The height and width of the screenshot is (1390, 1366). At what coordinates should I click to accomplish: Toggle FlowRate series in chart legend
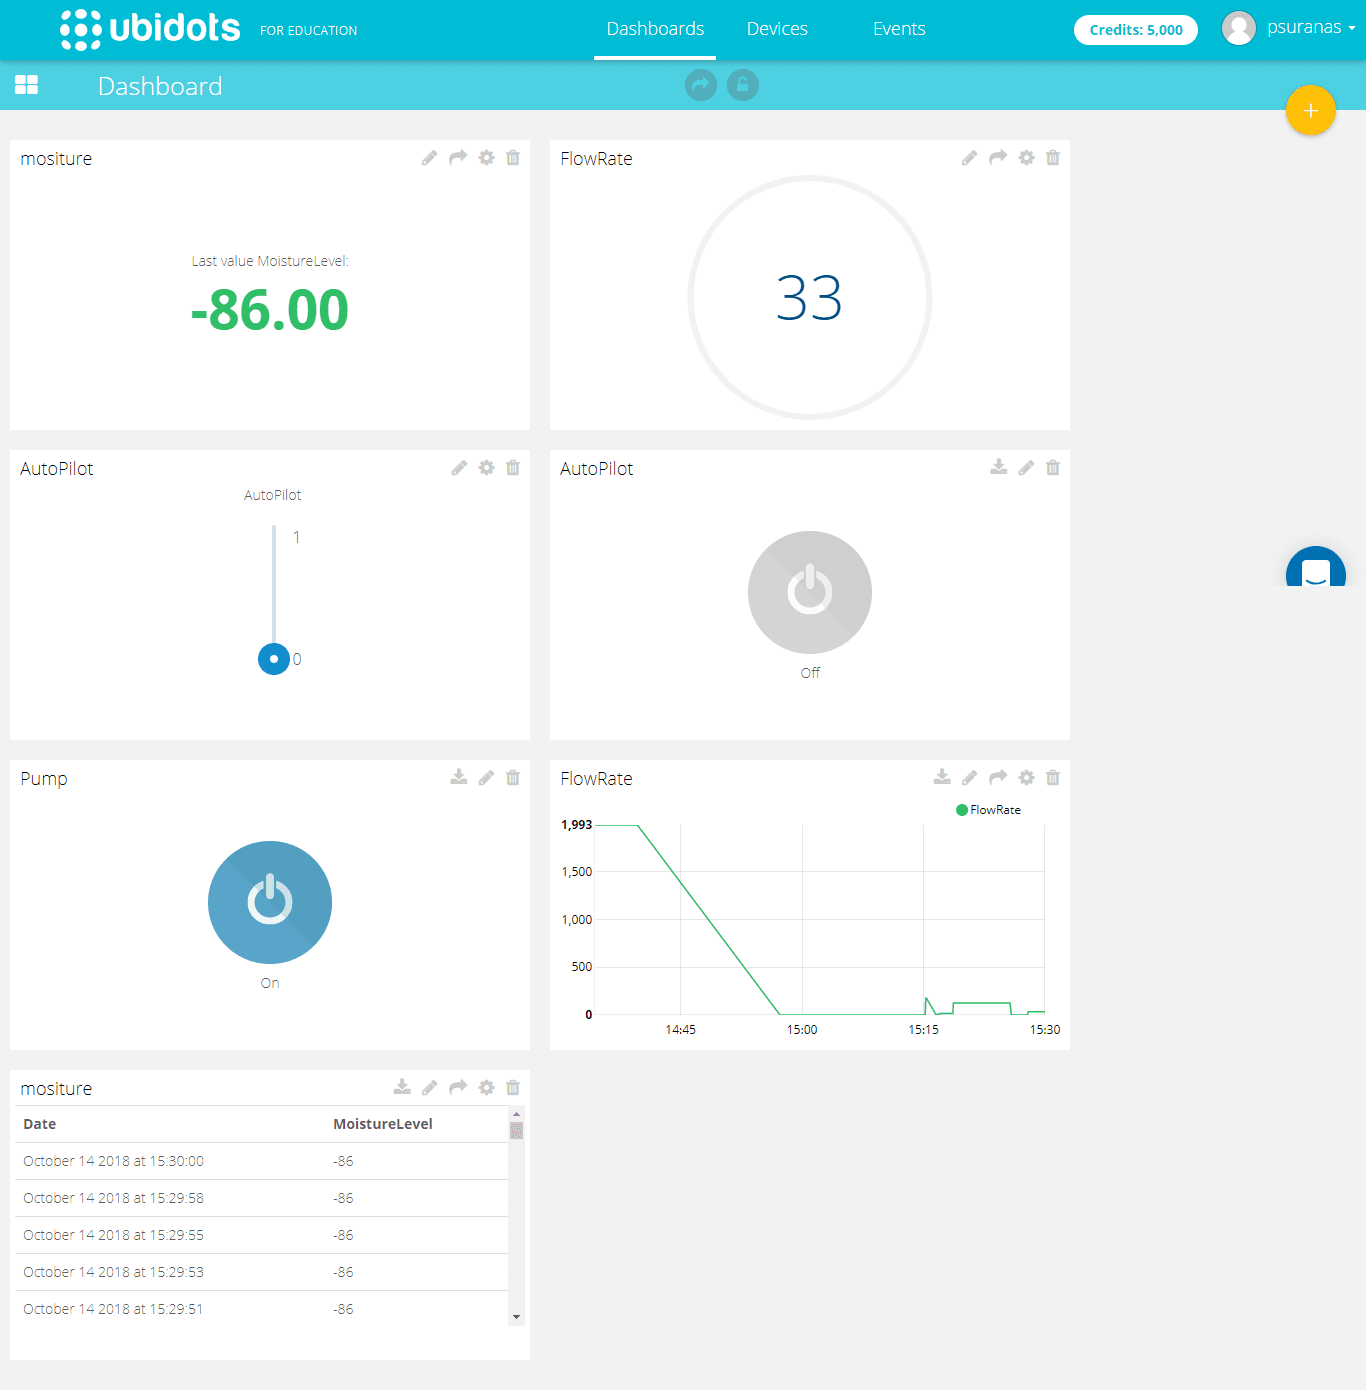click(989, 810)
